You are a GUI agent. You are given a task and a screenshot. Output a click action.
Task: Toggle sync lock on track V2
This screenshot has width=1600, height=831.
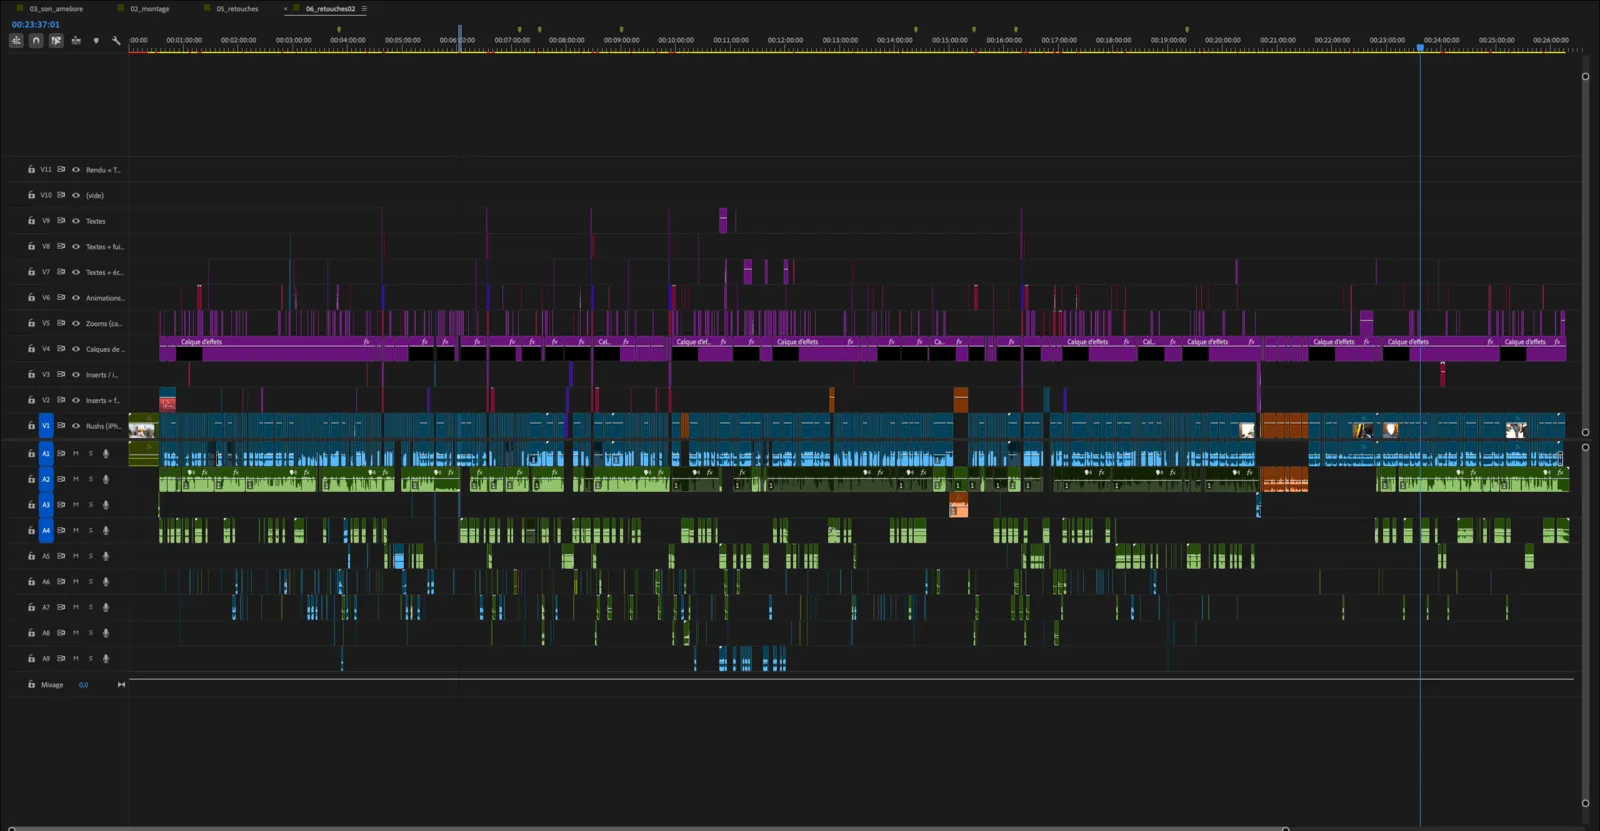[61, 400]
